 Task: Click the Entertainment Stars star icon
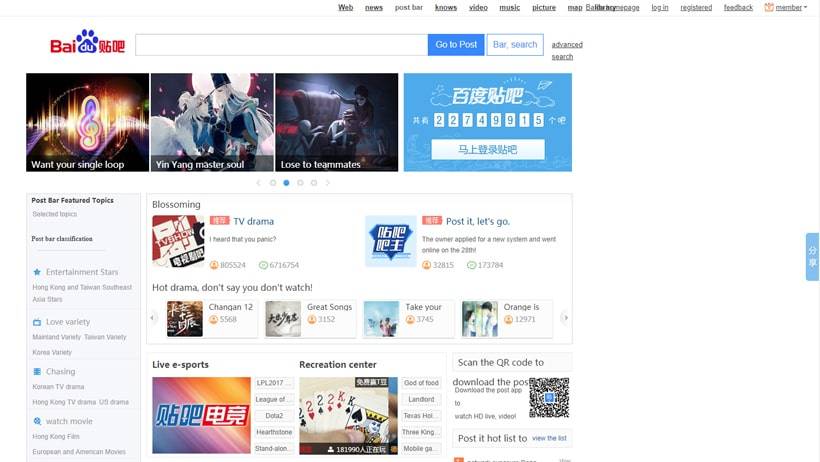tap(37, 272)
